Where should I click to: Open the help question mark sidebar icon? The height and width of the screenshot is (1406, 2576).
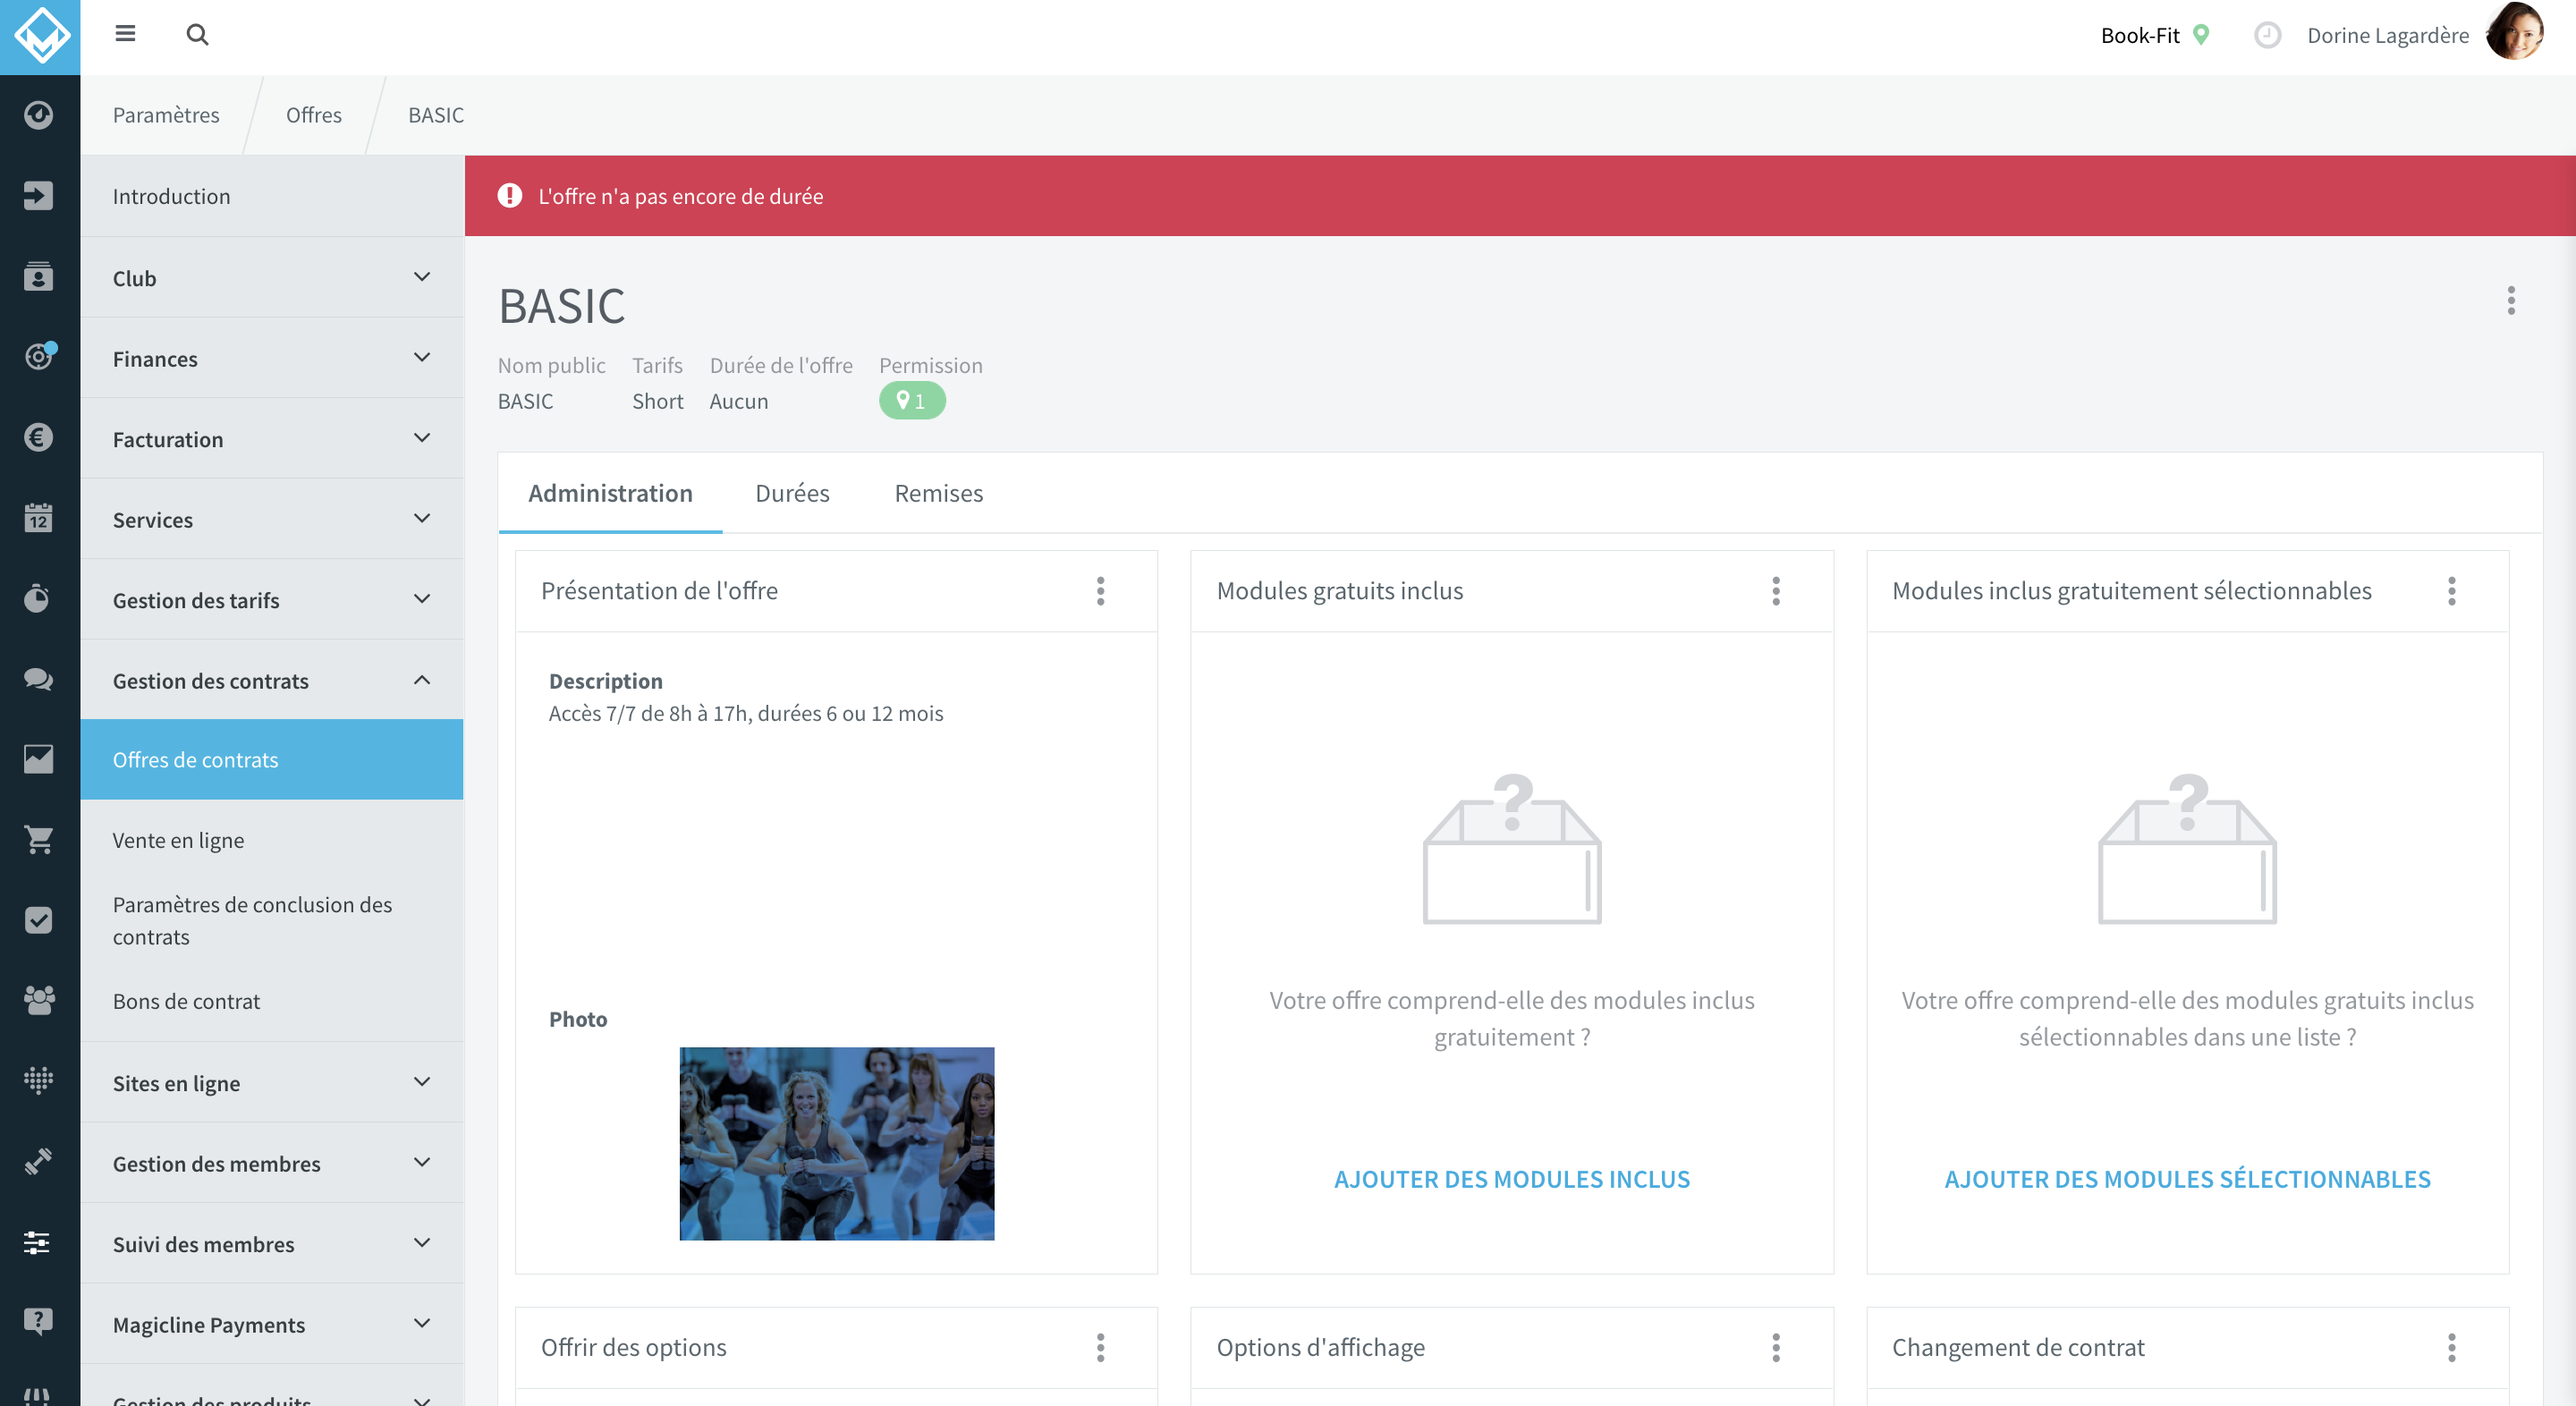38,1322
